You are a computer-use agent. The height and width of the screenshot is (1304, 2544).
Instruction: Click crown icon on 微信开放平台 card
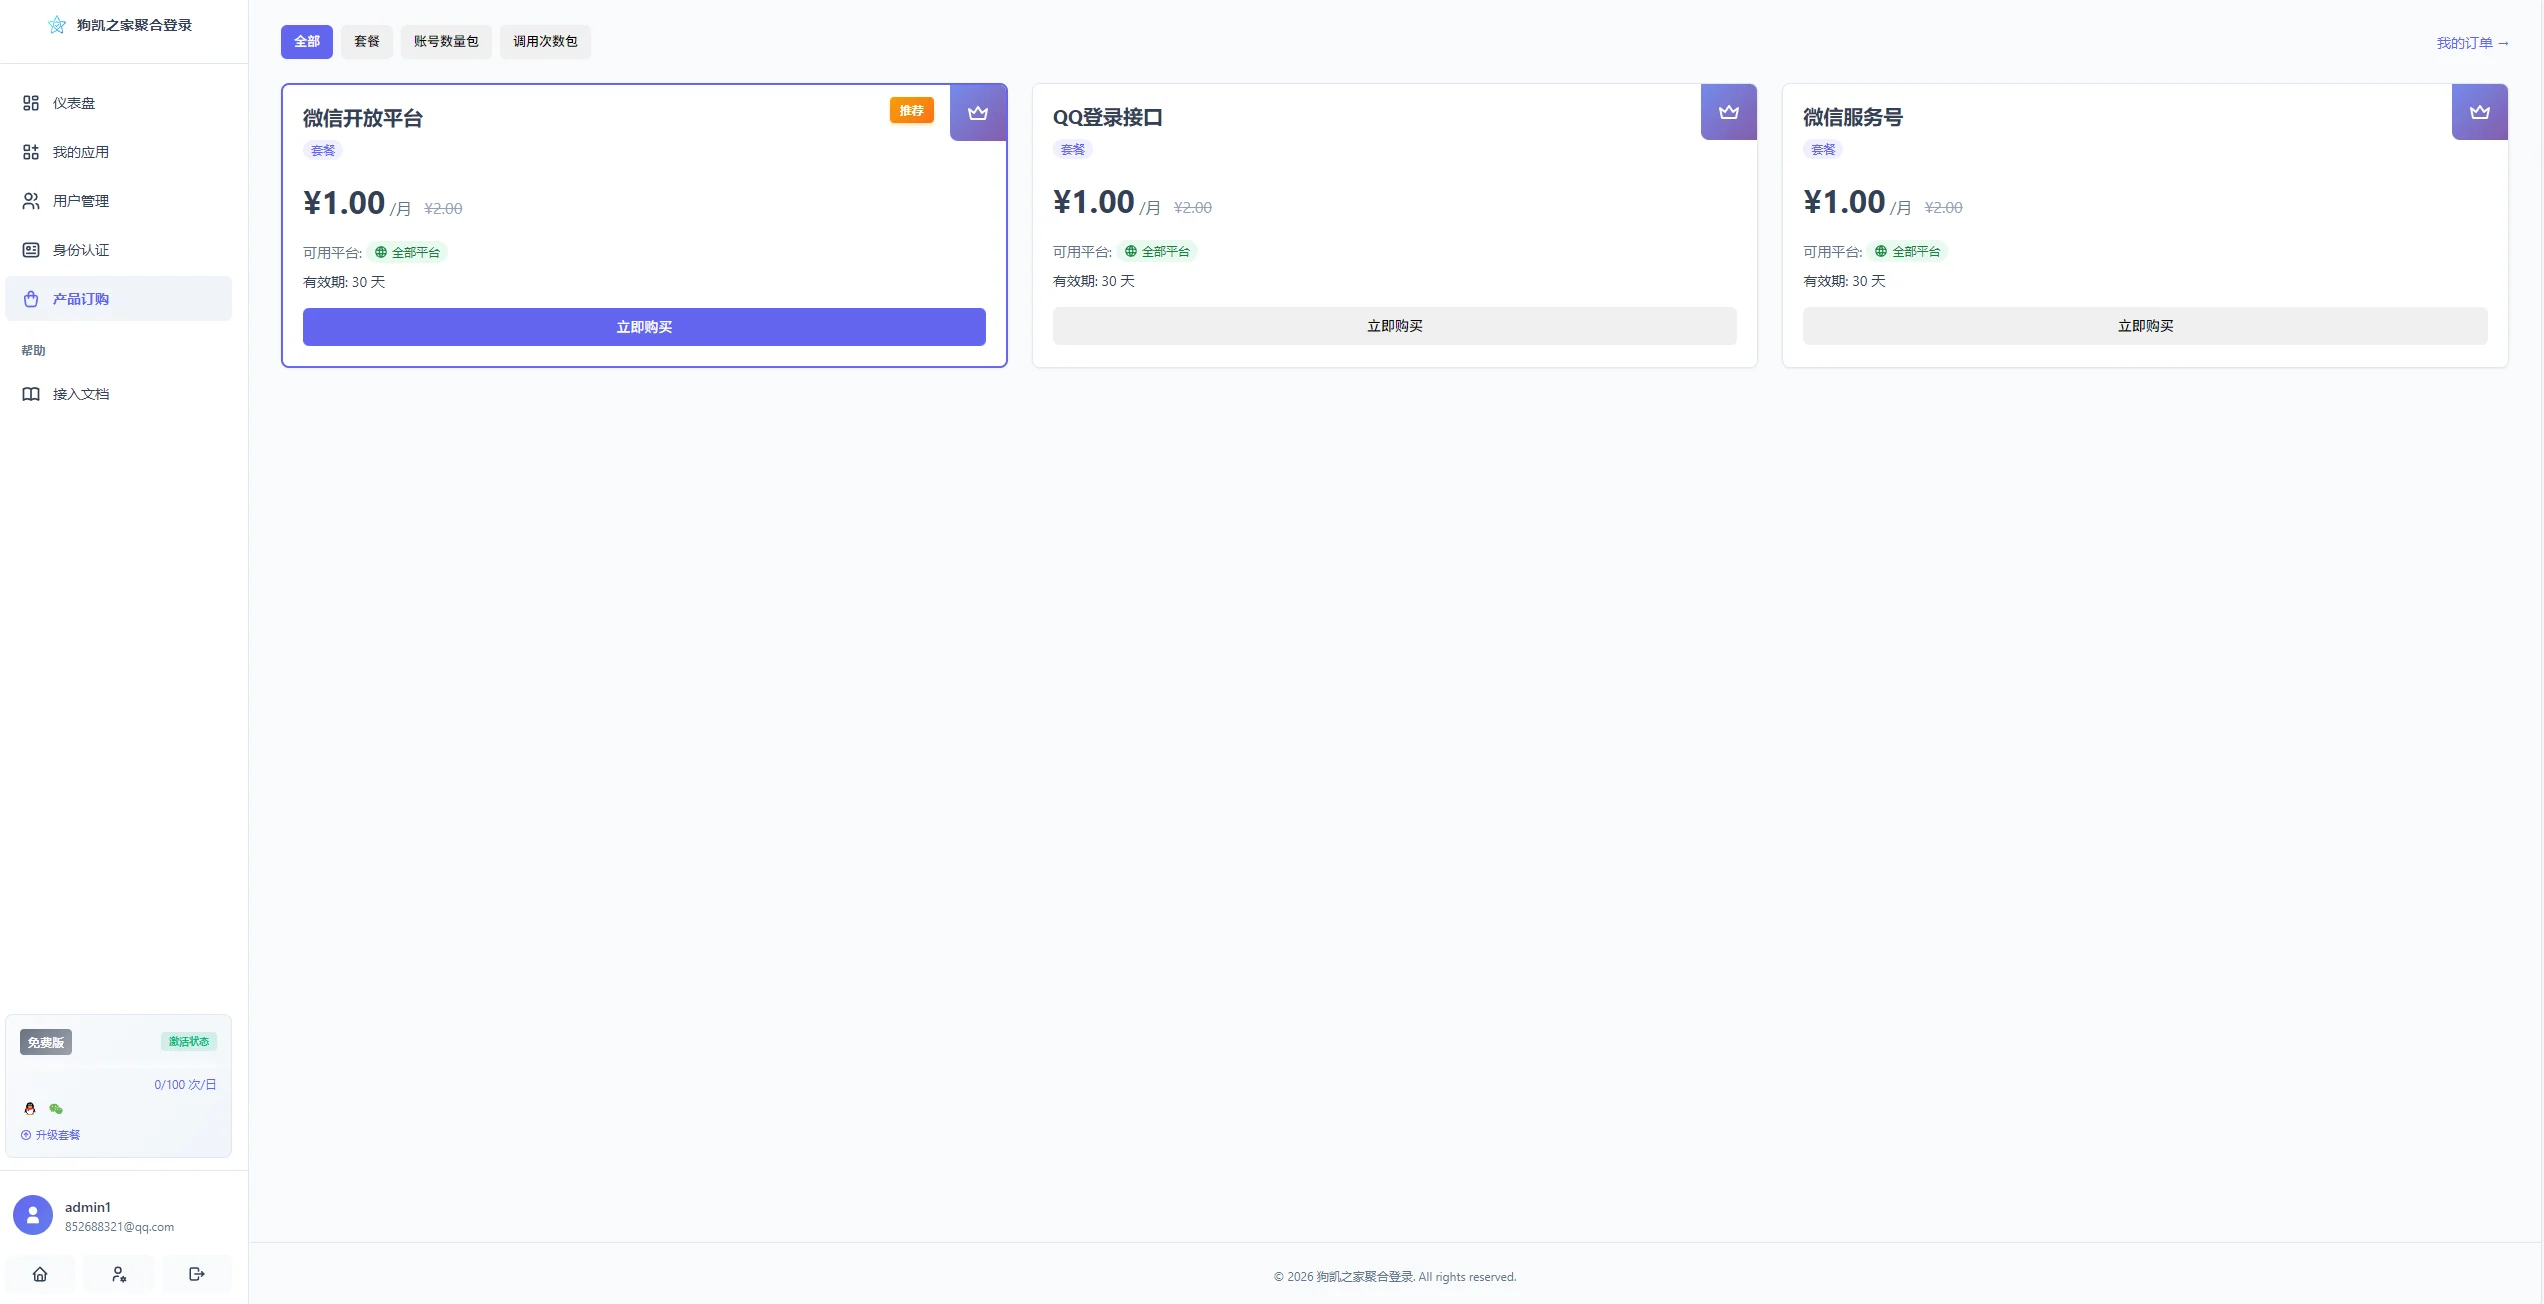click(x=978, y=113)
